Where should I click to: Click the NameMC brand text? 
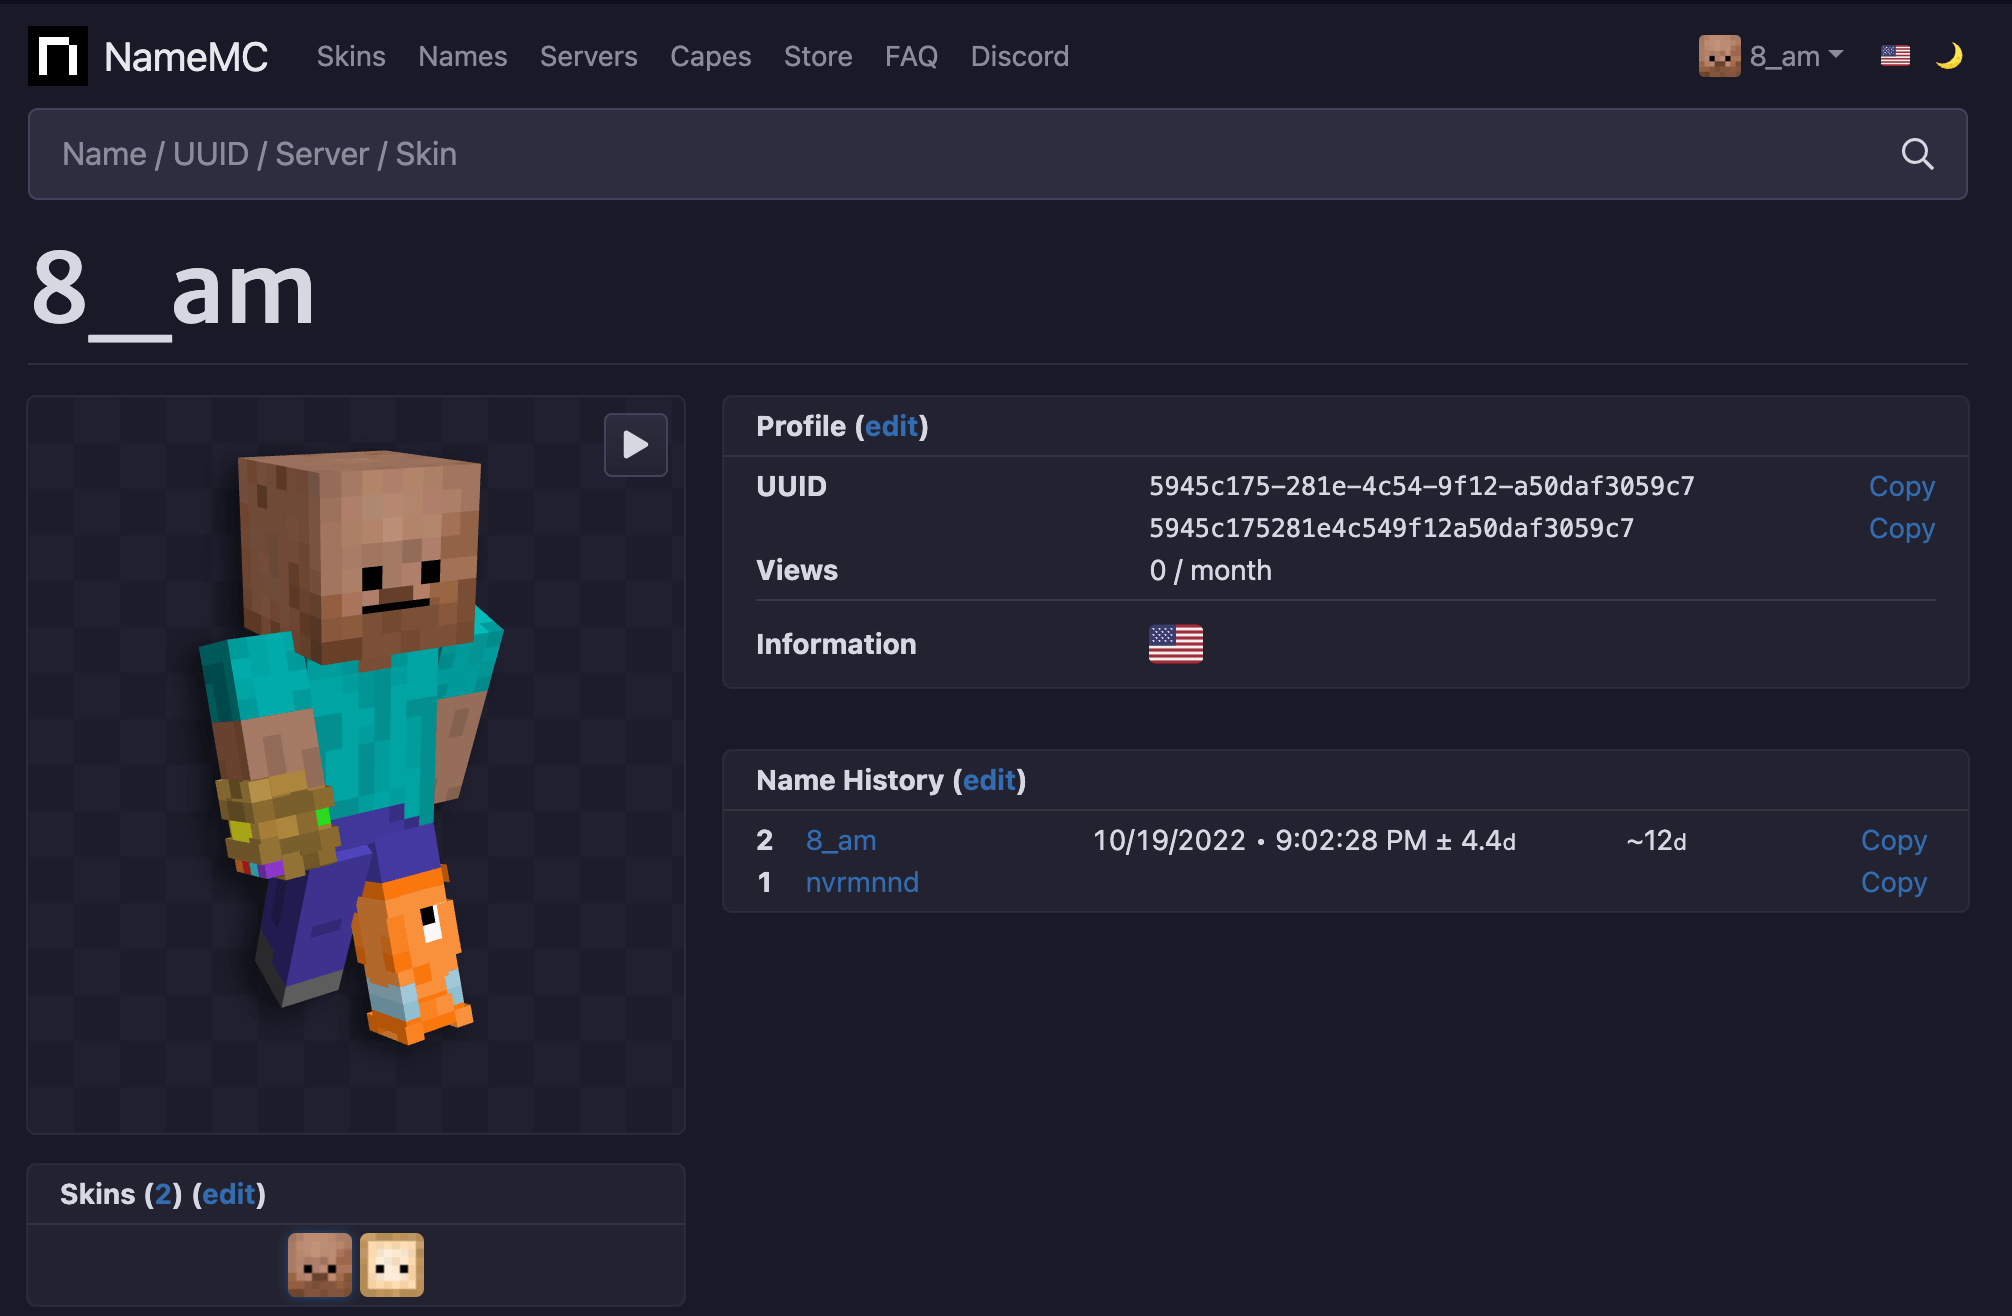(x=186, y=57)
